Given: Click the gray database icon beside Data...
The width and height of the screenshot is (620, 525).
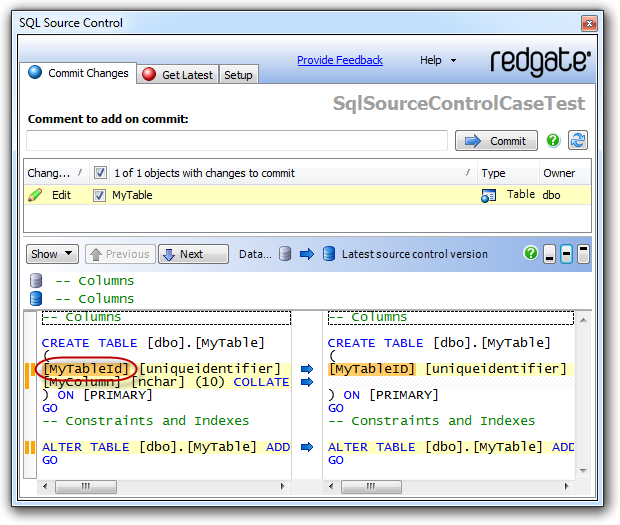Looking at the screenshot, I should pyautogui.click(x=285, y=254).
